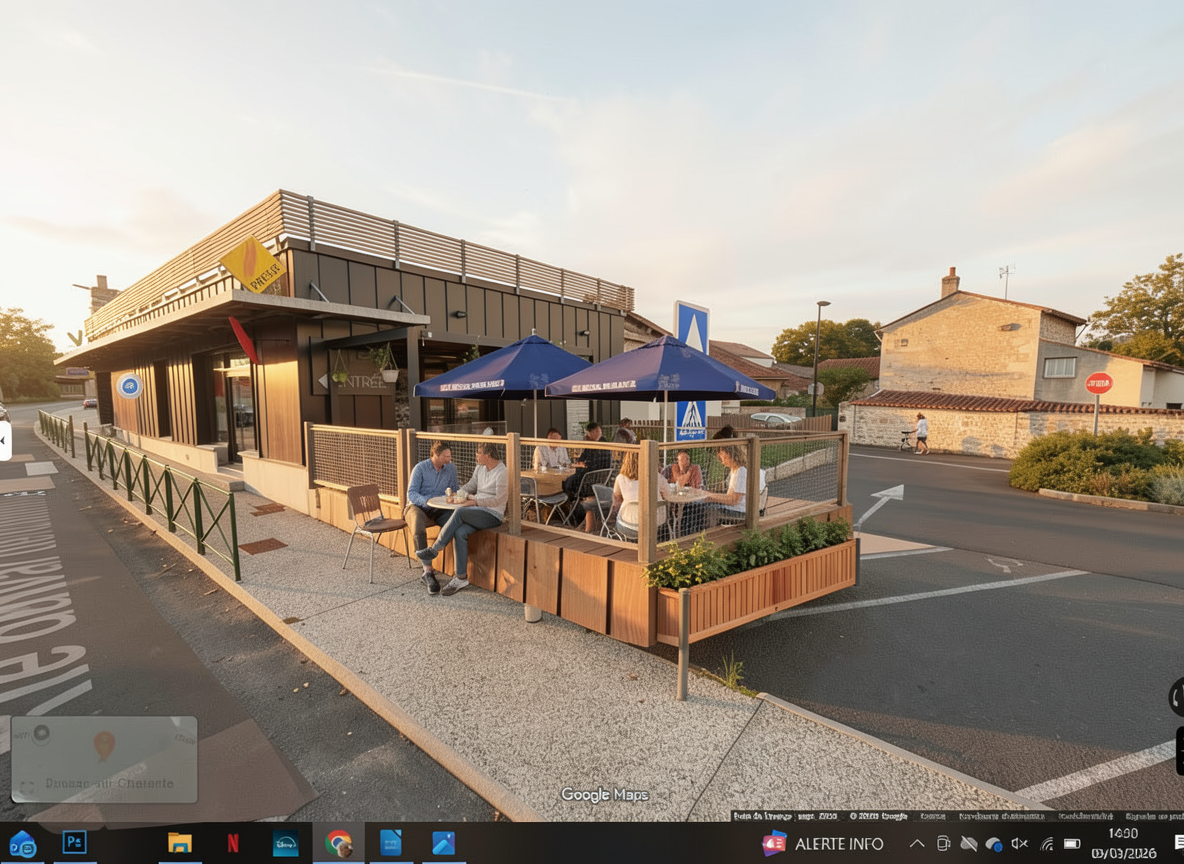
Task: Check the battery status icon
Action: coord(1072,844)
